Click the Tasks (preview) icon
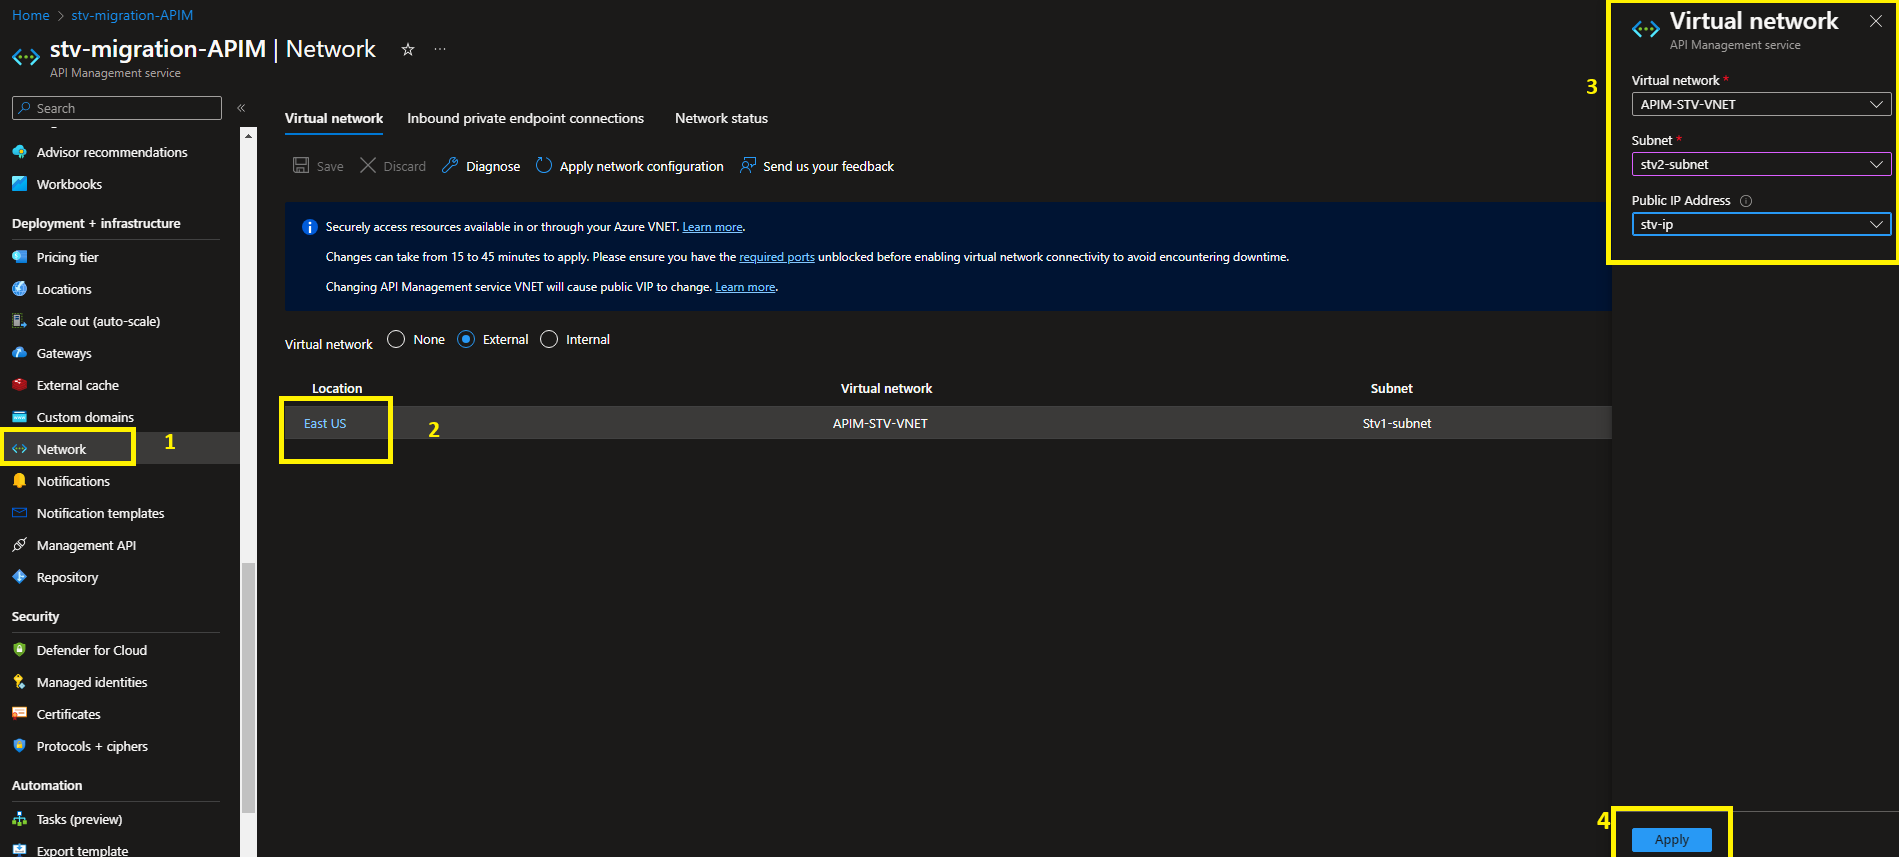This screenshot has height=857, width=1899. (x=19, y=819)
